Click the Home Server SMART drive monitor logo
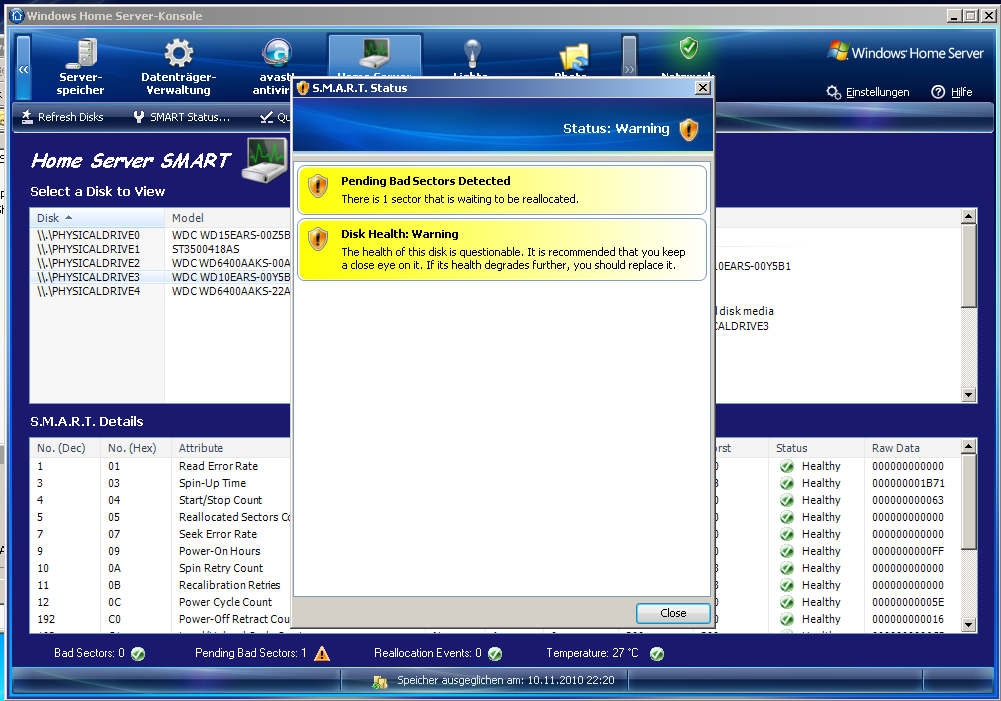 click(x=266, y=160)
